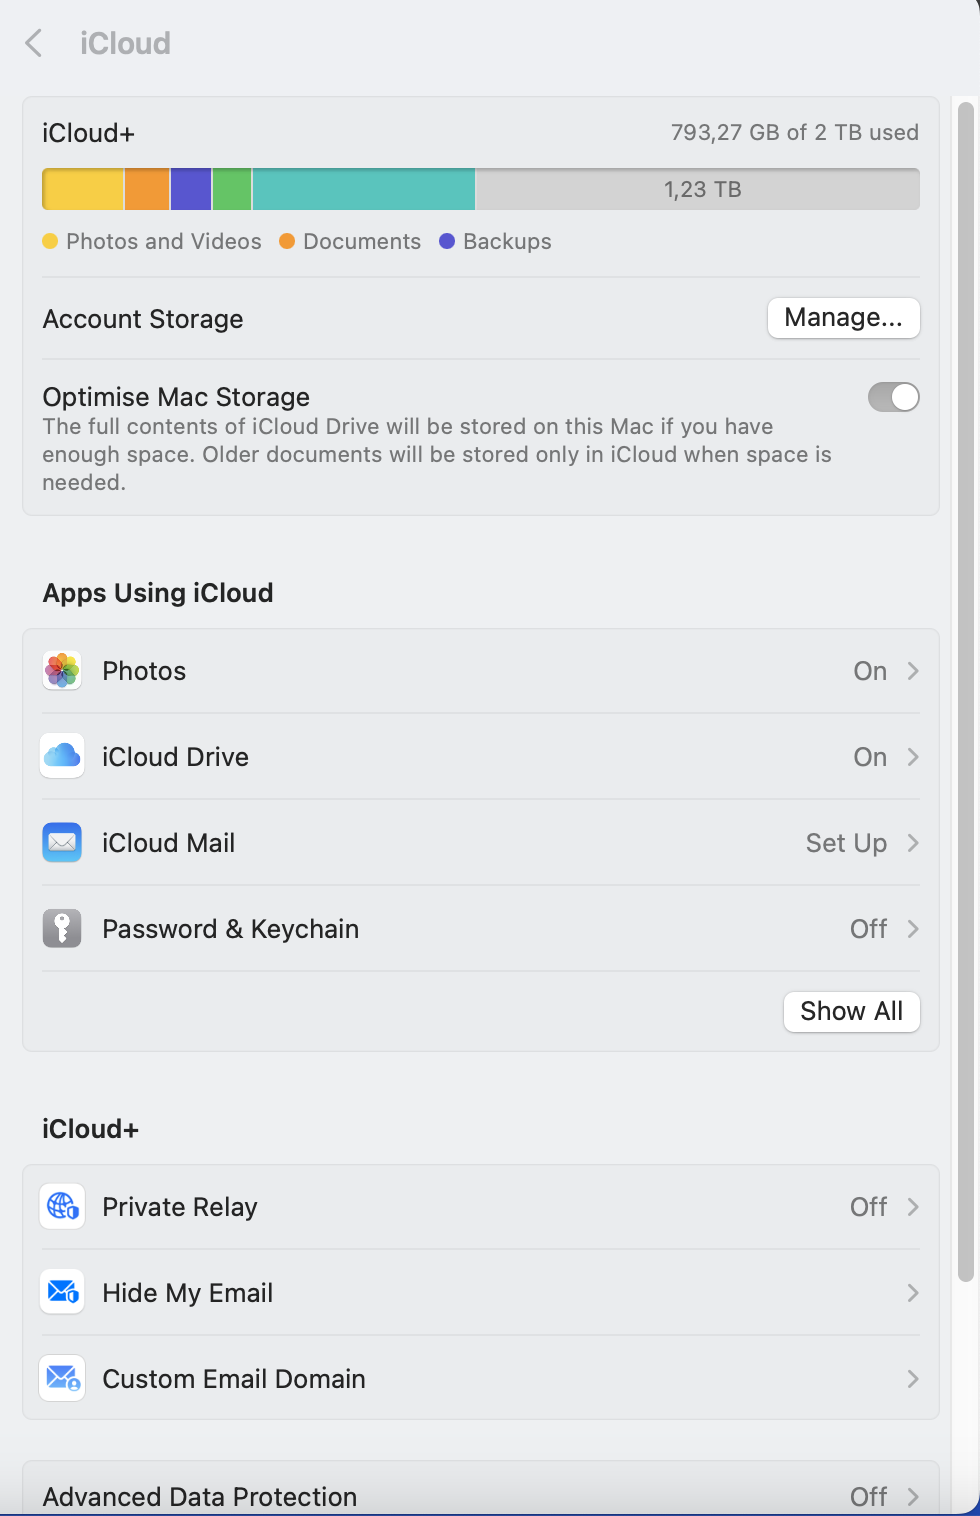
Task: Click the Password & Keychain key icon
Action: pos(62,929)
